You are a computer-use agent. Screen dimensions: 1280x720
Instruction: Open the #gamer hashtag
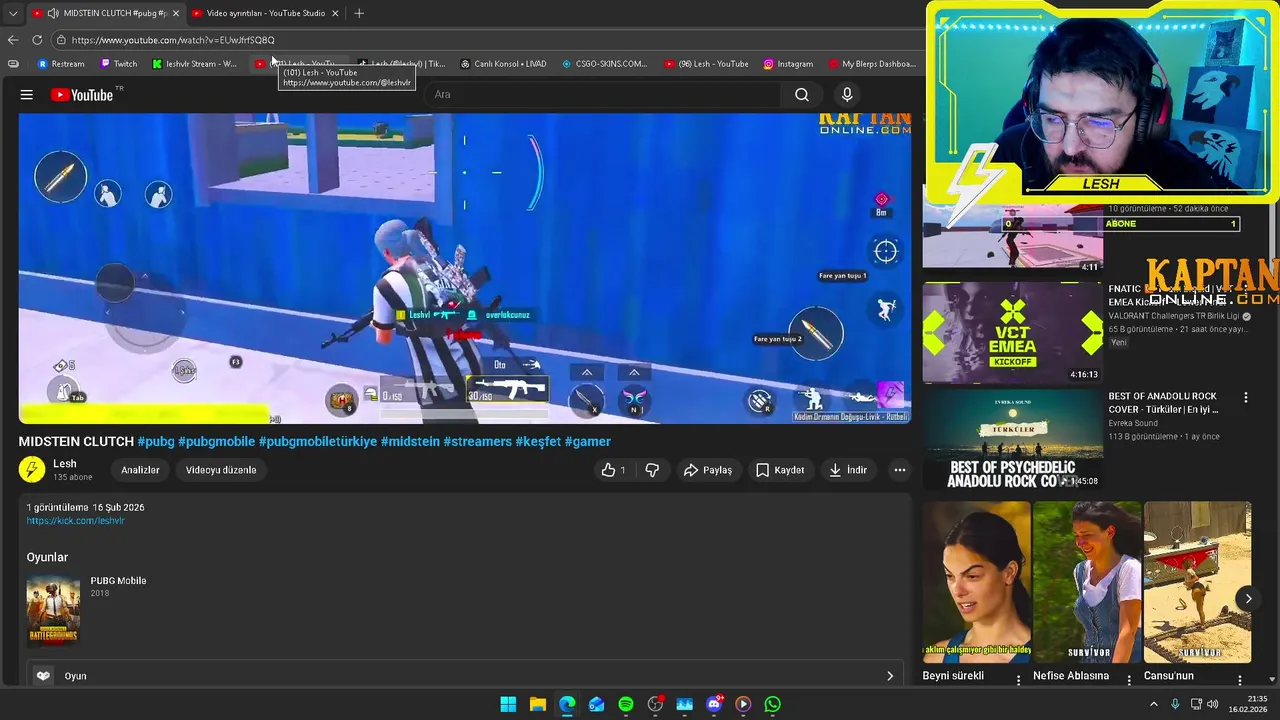tap(587, 441)
